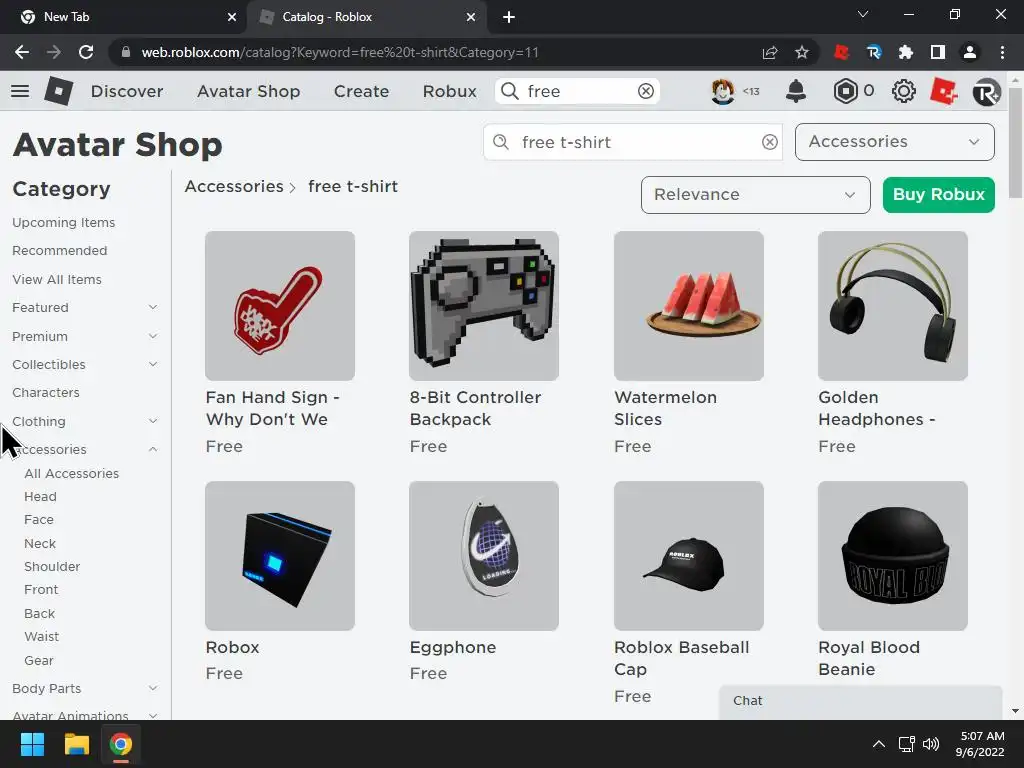
Task: Open the Robux balance icon
Action: (x=845, y=91)
